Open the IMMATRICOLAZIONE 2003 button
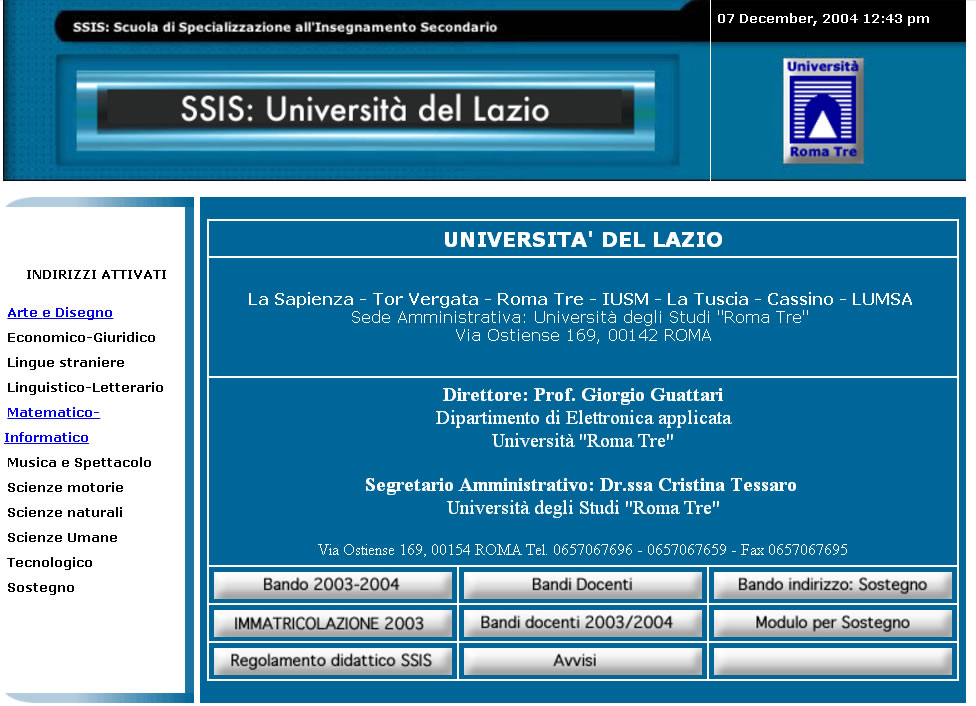 click(332, 623)
